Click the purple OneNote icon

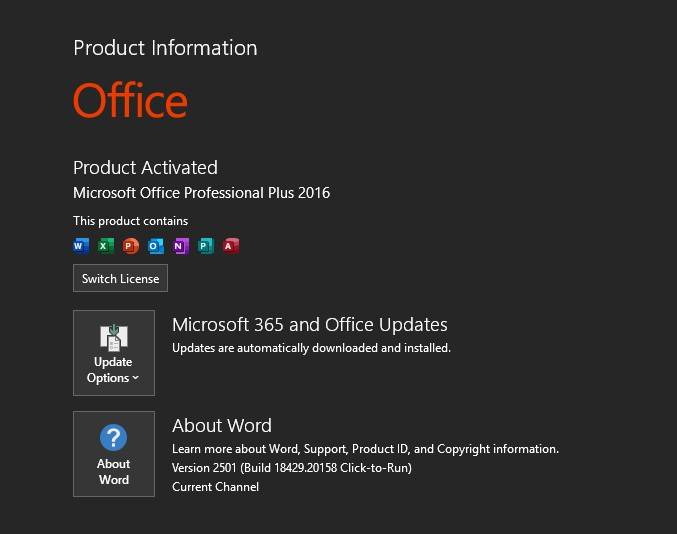pos(181,246)
